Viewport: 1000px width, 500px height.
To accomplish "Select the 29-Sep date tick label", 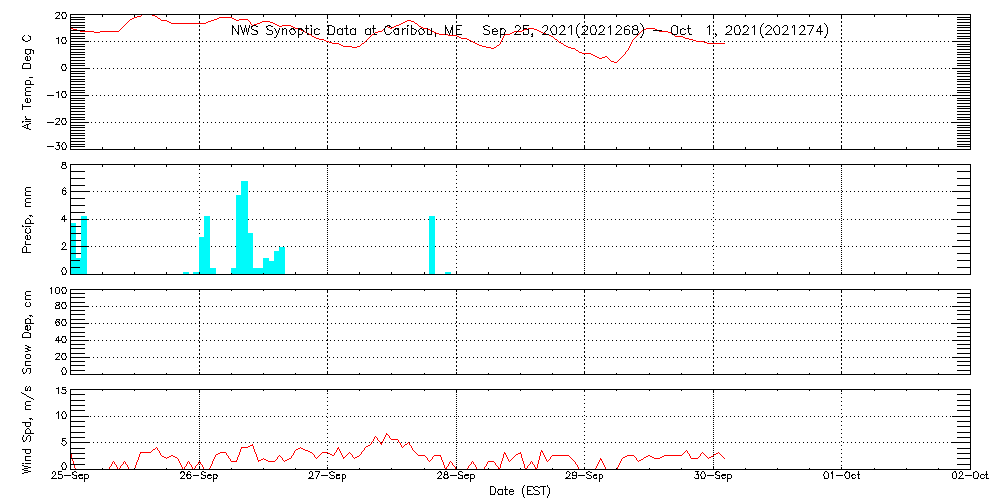I will pyautogui.click(x=584, y=478).
